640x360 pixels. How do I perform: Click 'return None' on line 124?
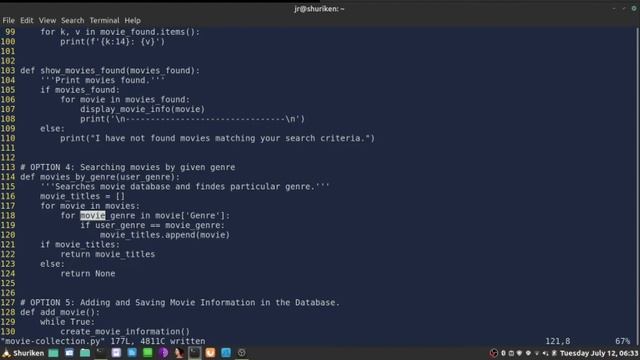click(88, 273)
